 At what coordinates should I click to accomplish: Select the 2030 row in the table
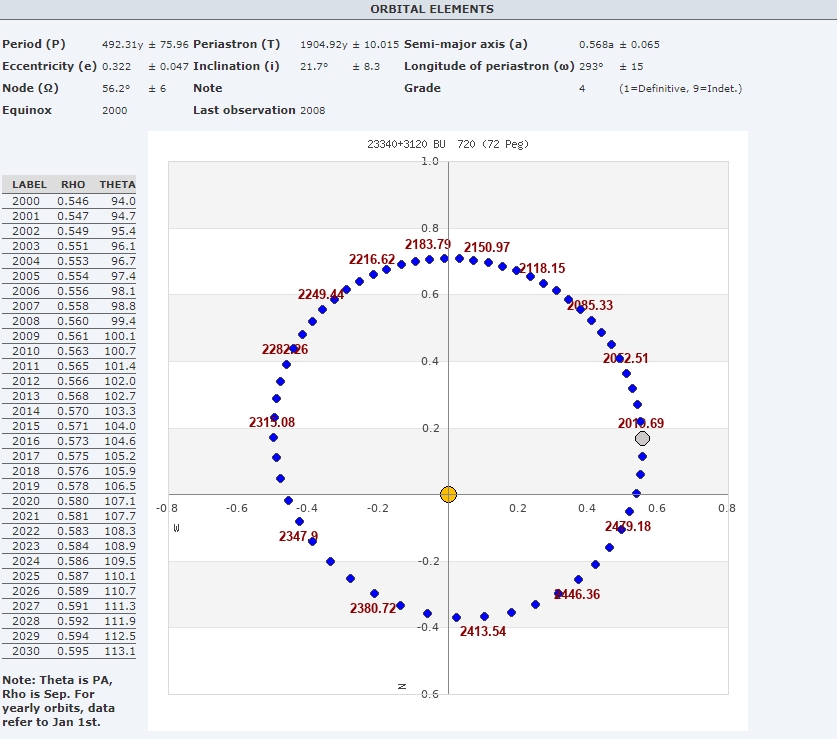(x=70, y=651)
